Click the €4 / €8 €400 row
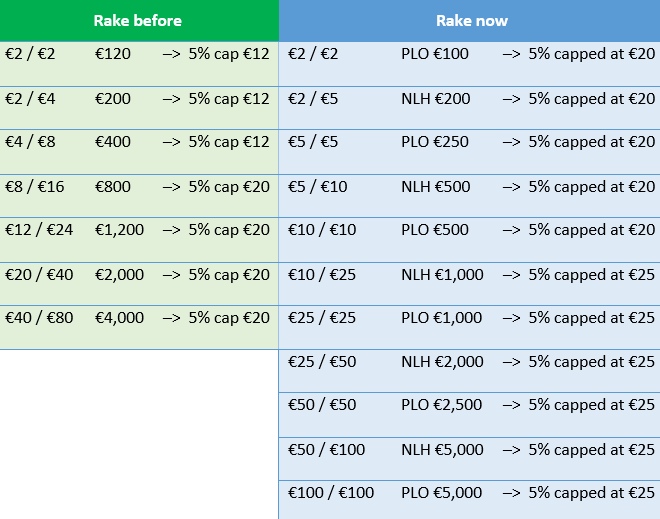The height and width of the screenshot is (519, 660). click(138, 142)
